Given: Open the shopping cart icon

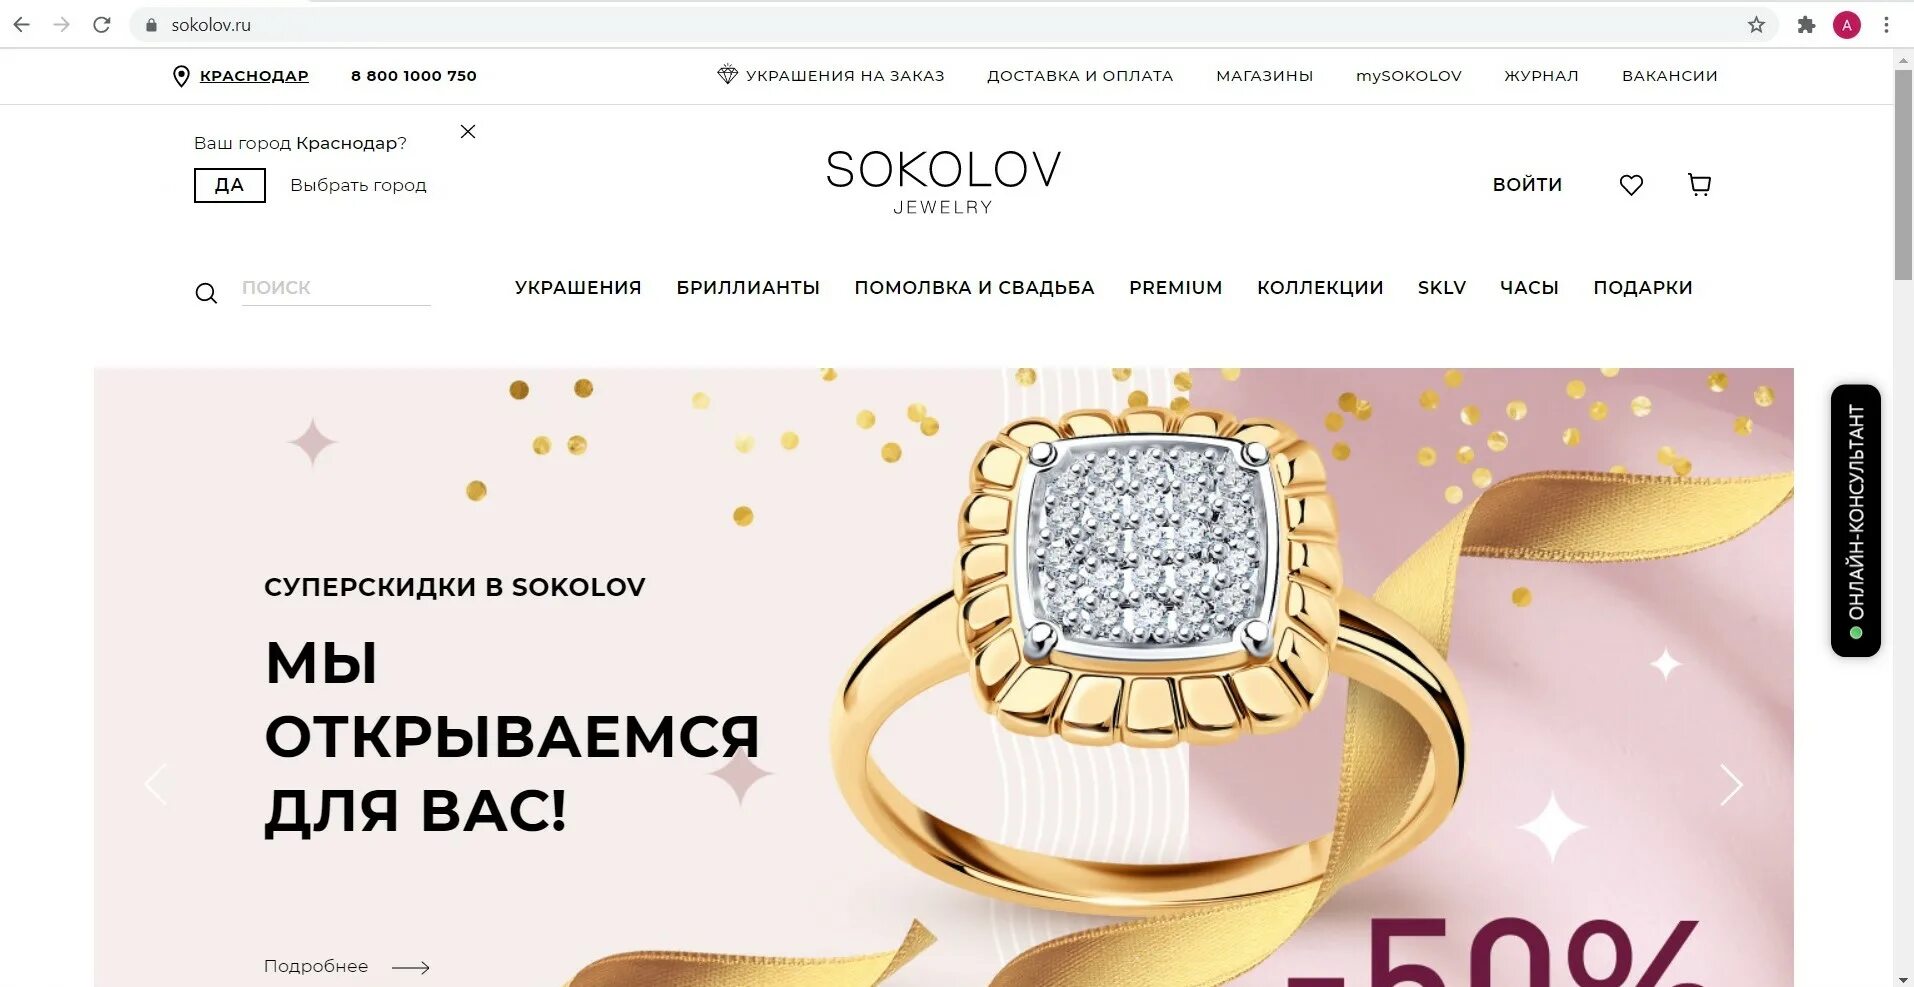Looking at the screenshot, I should [x=1699, y=184].
